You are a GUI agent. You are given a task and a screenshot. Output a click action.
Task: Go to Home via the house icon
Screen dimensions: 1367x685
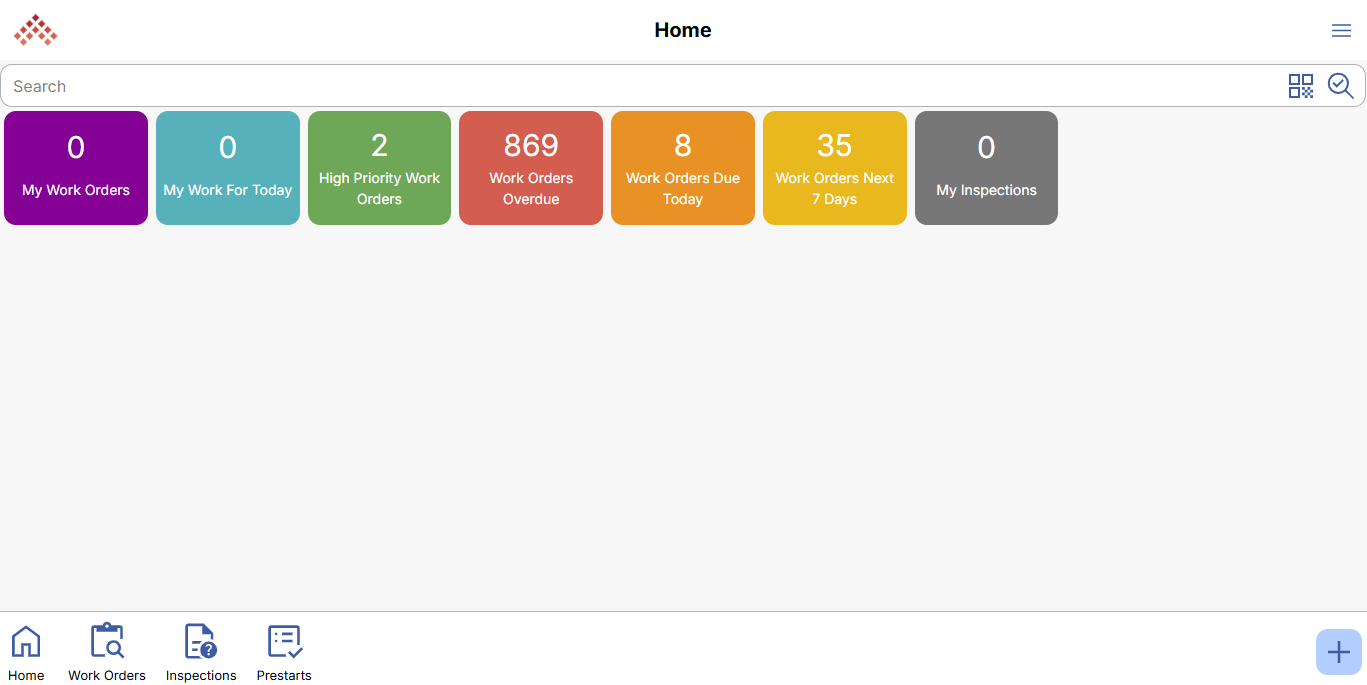[26, 642]
